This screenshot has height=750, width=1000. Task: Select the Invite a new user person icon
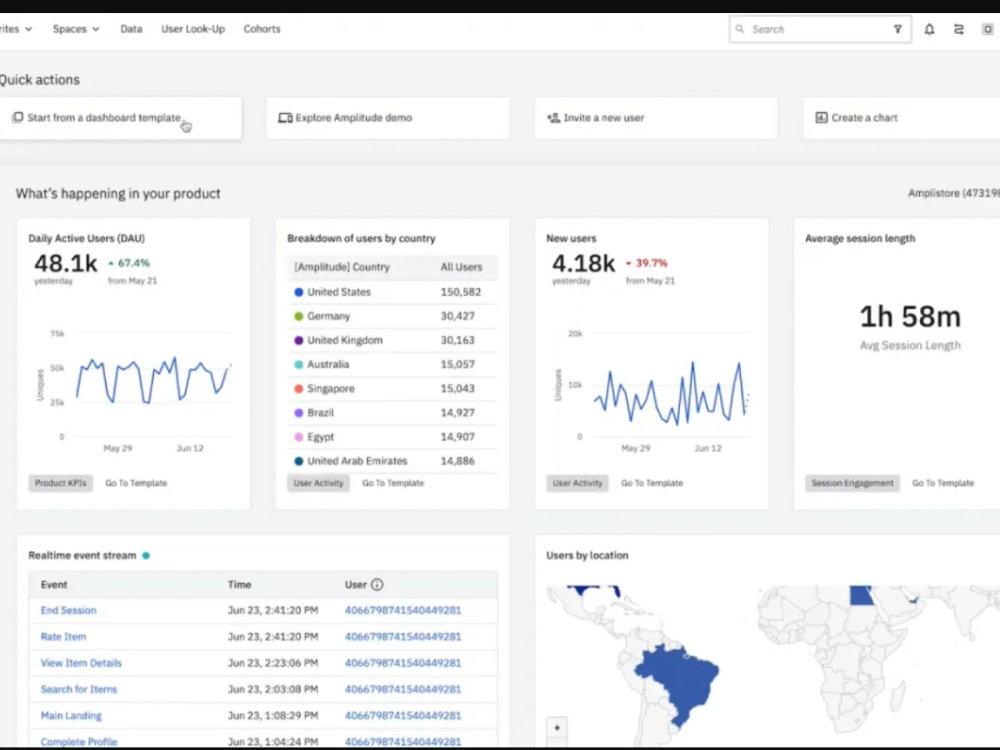click(552, 117)
